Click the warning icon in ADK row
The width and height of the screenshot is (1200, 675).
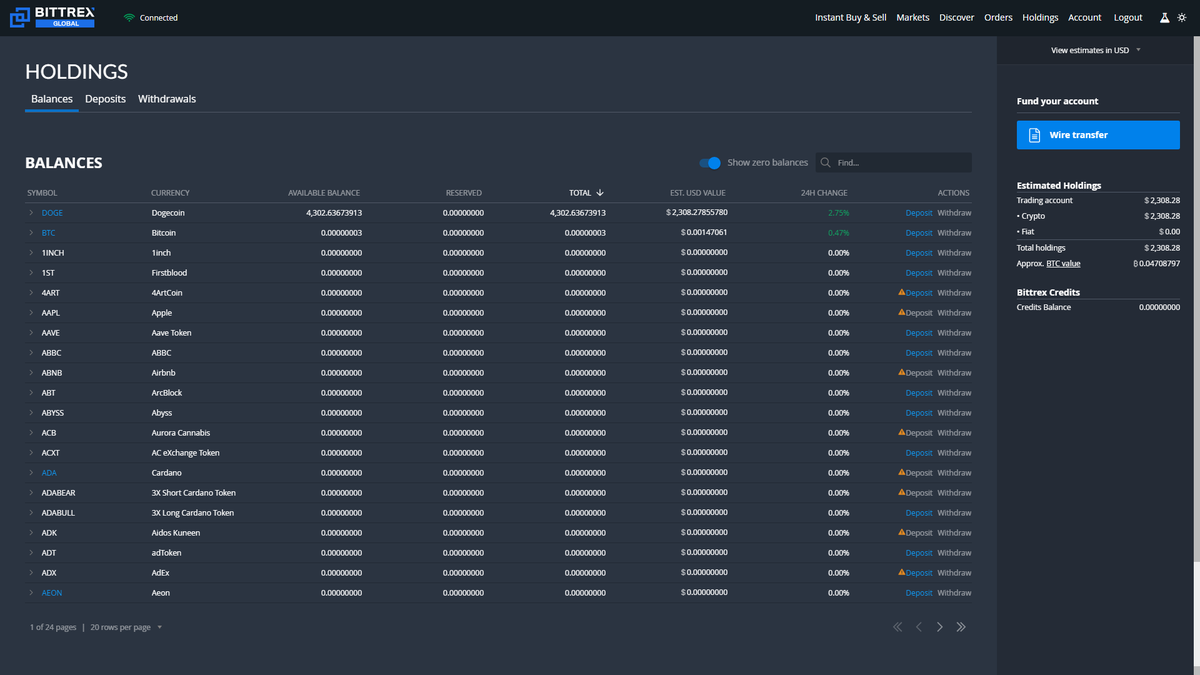pyautogui.click(x=901, y=532)
